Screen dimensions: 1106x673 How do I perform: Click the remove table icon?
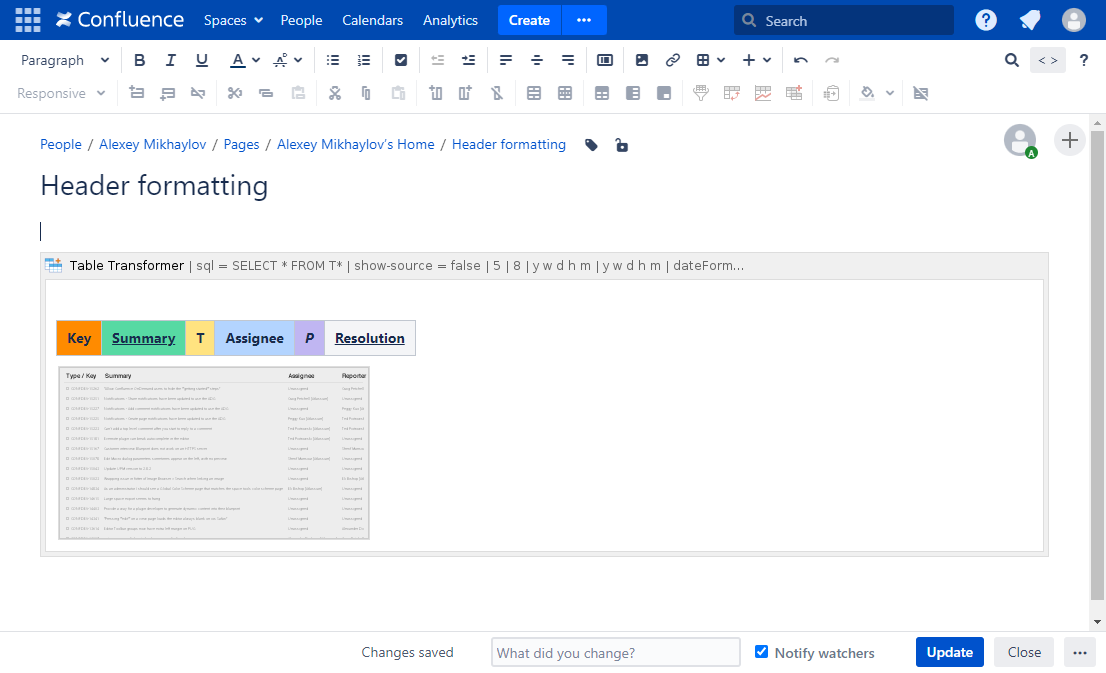[x=920, y=93]
